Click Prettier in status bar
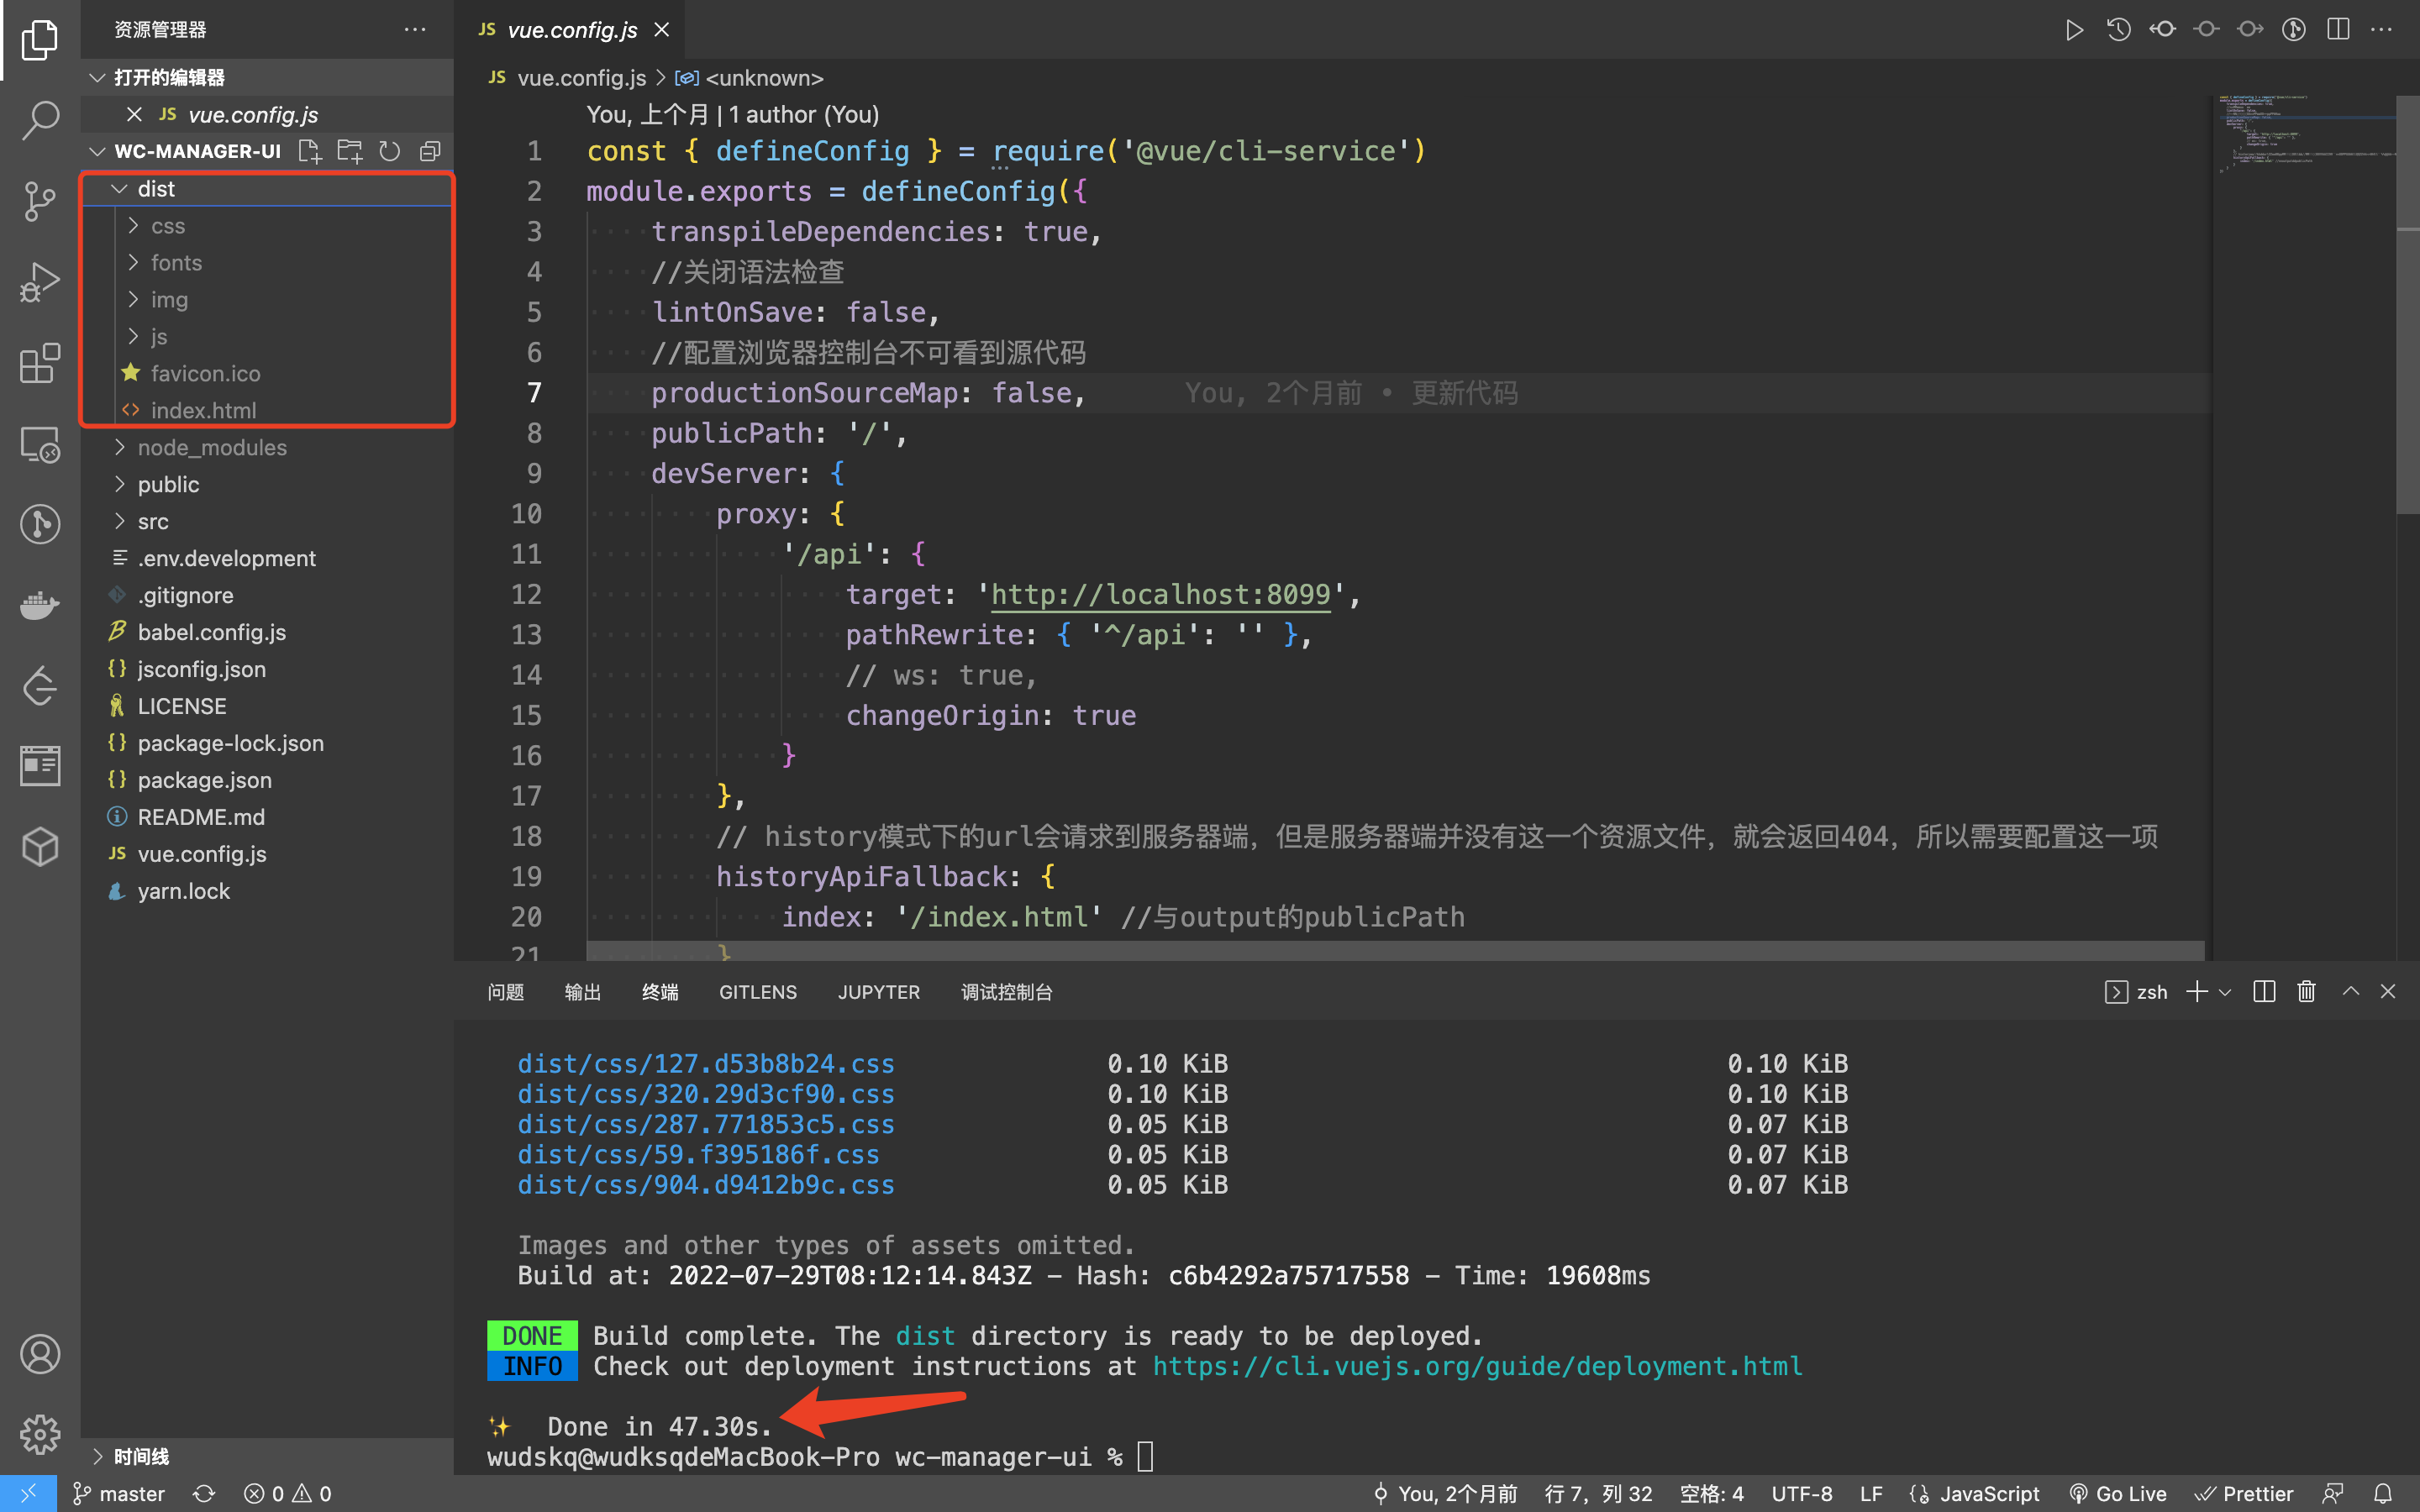 (2244, 1493)
